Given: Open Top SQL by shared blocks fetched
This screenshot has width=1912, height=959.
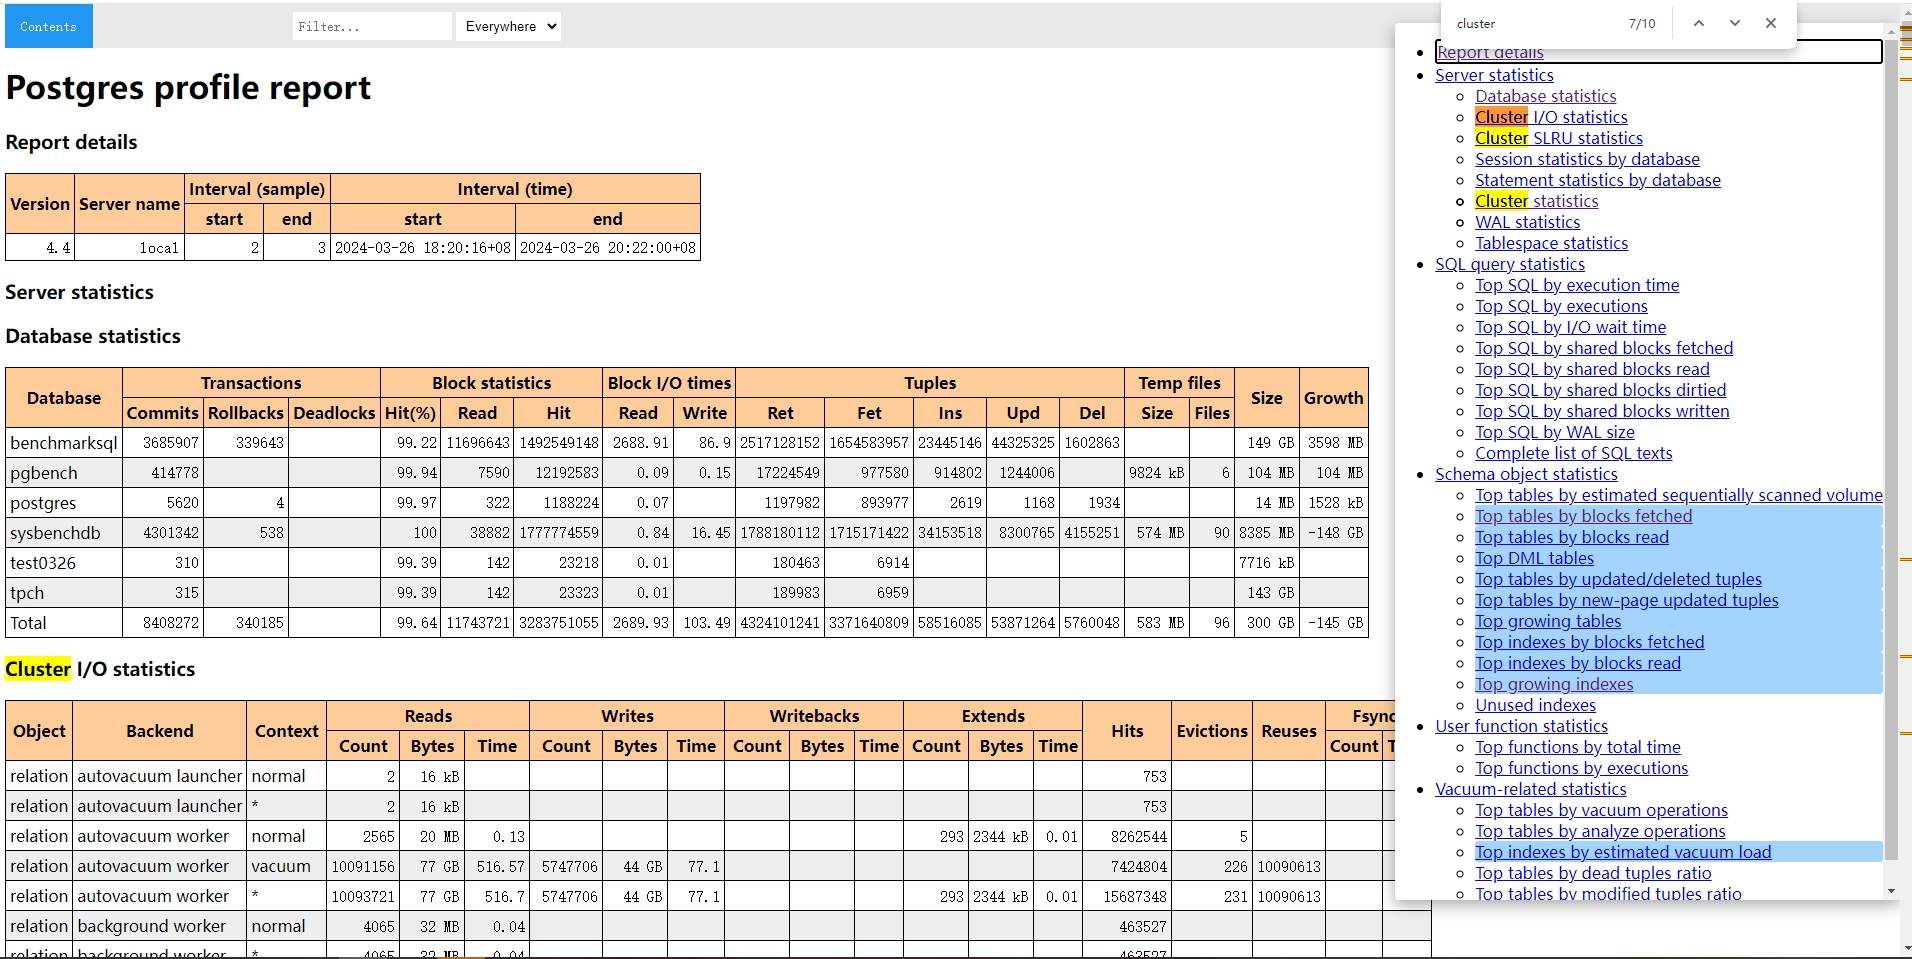Looking at the screenshot, I should [1604, 348].
